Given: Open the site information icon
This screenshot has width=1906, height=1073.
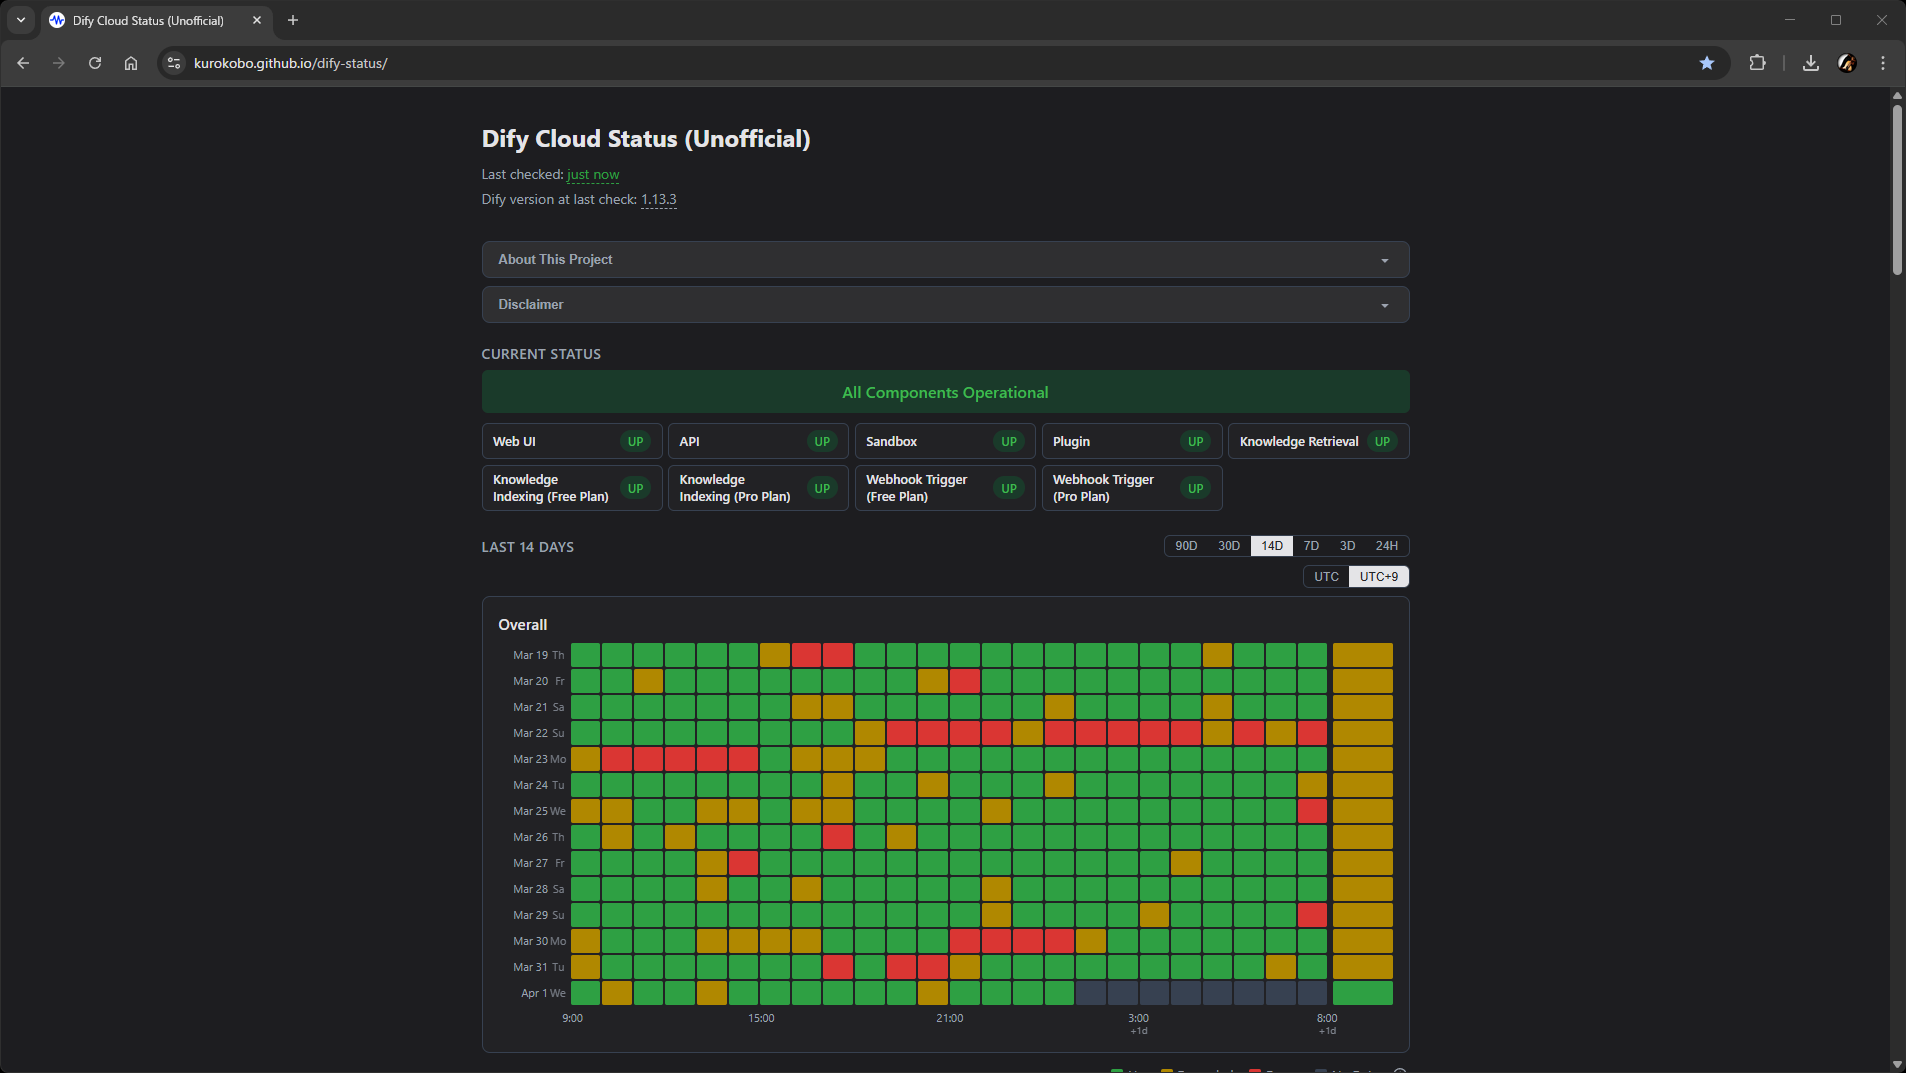Looking at the screenshot, I should 174,63.
